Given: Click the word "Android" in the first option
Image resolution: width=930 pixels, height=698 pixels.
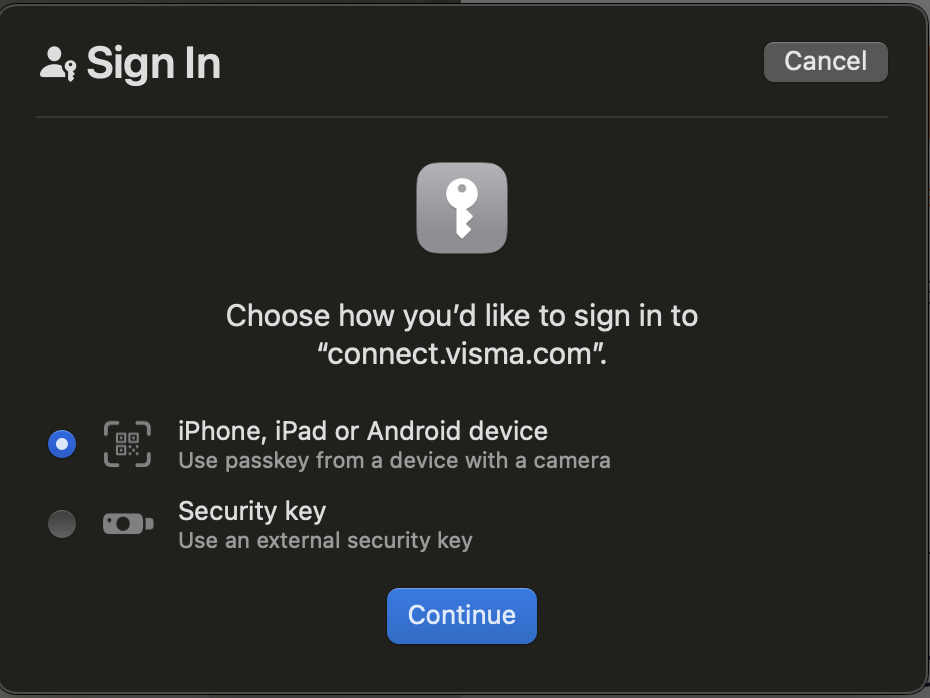Looking at the screenshot, I should click(x=412, y=431).
